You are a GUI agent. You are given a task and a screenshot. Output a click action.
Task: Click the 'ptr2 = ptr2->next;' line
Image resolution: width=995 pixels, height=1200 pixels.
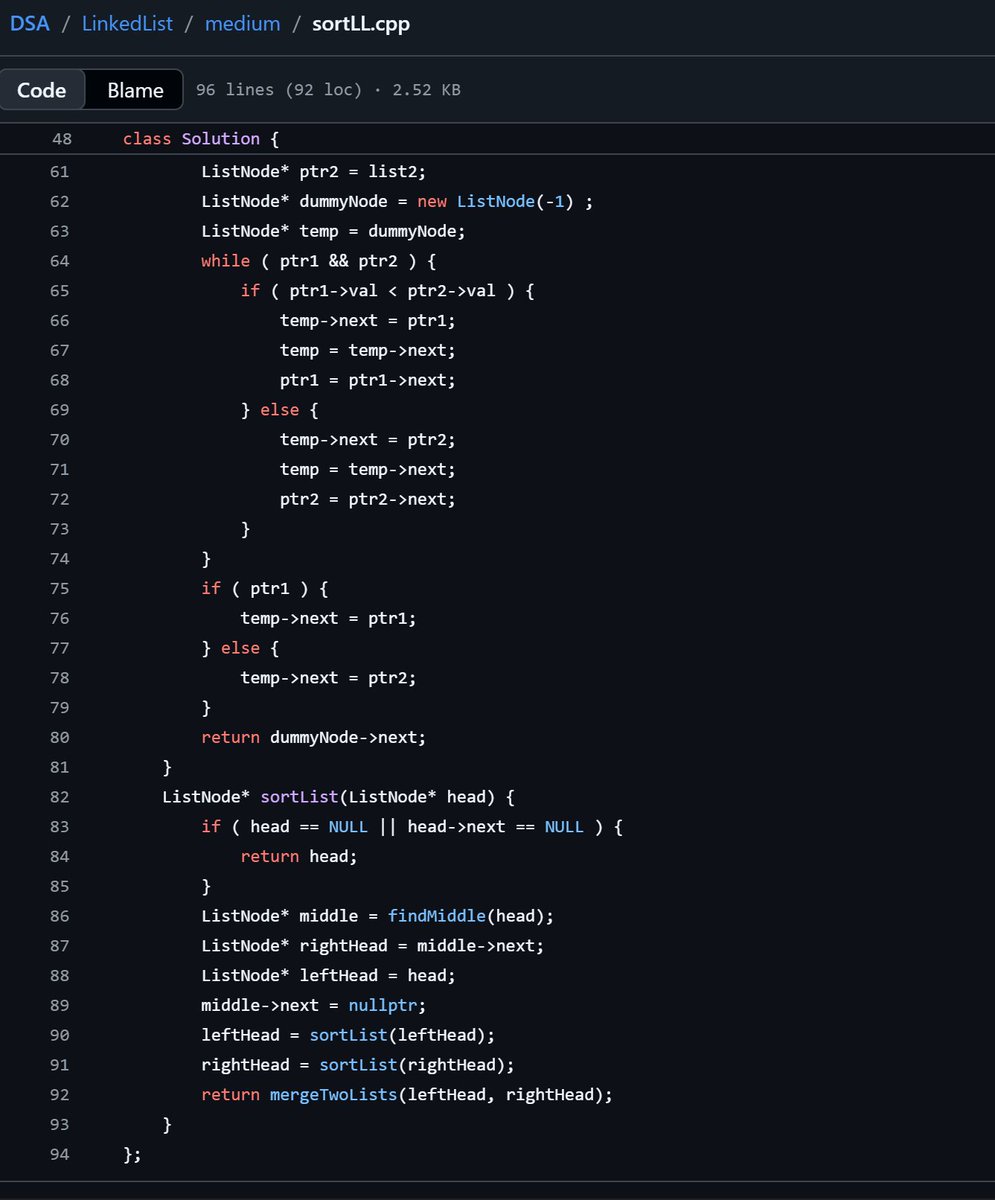[368, 499]
